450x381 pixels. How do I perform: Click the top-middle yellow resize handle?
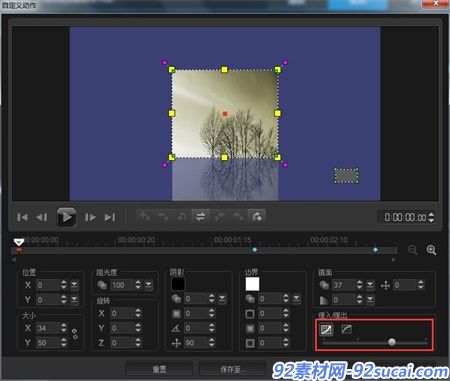pos(224,70)
